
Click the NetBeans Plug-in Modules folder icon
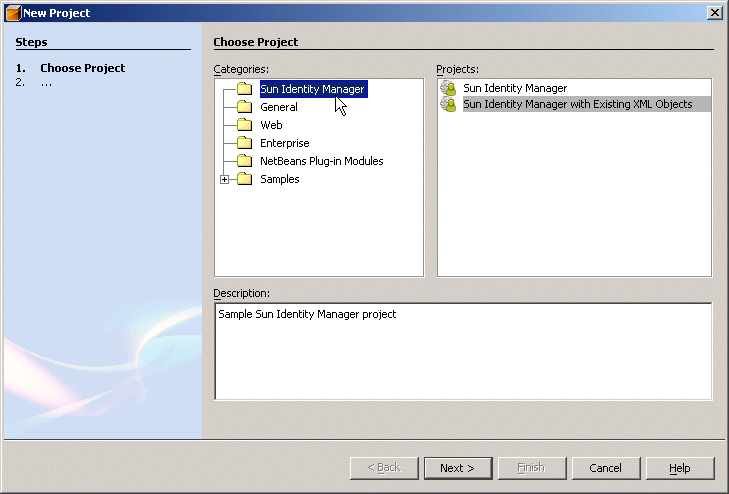click(x=245, y=161)
